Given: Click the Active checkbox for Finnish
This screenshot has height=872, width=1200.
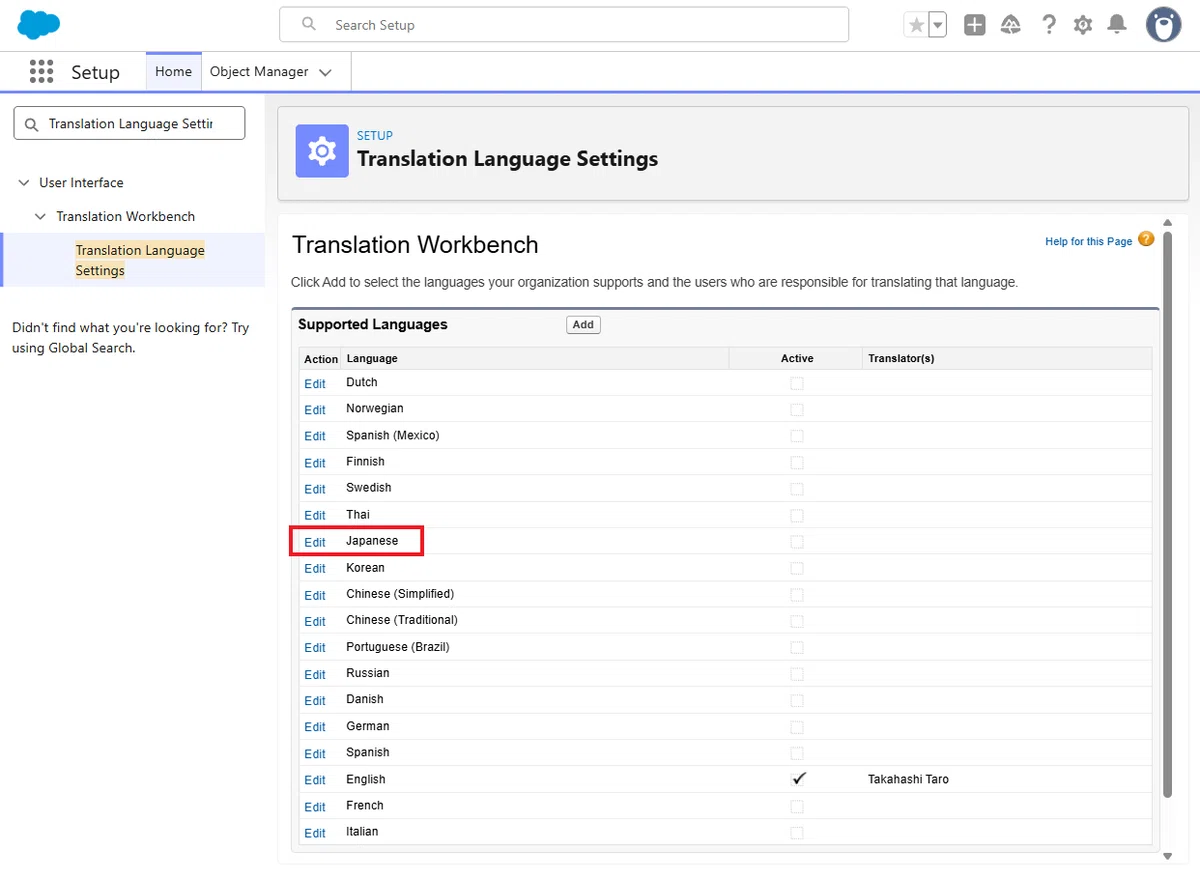Looking at the screenshot, I should [x=797, y=462].
